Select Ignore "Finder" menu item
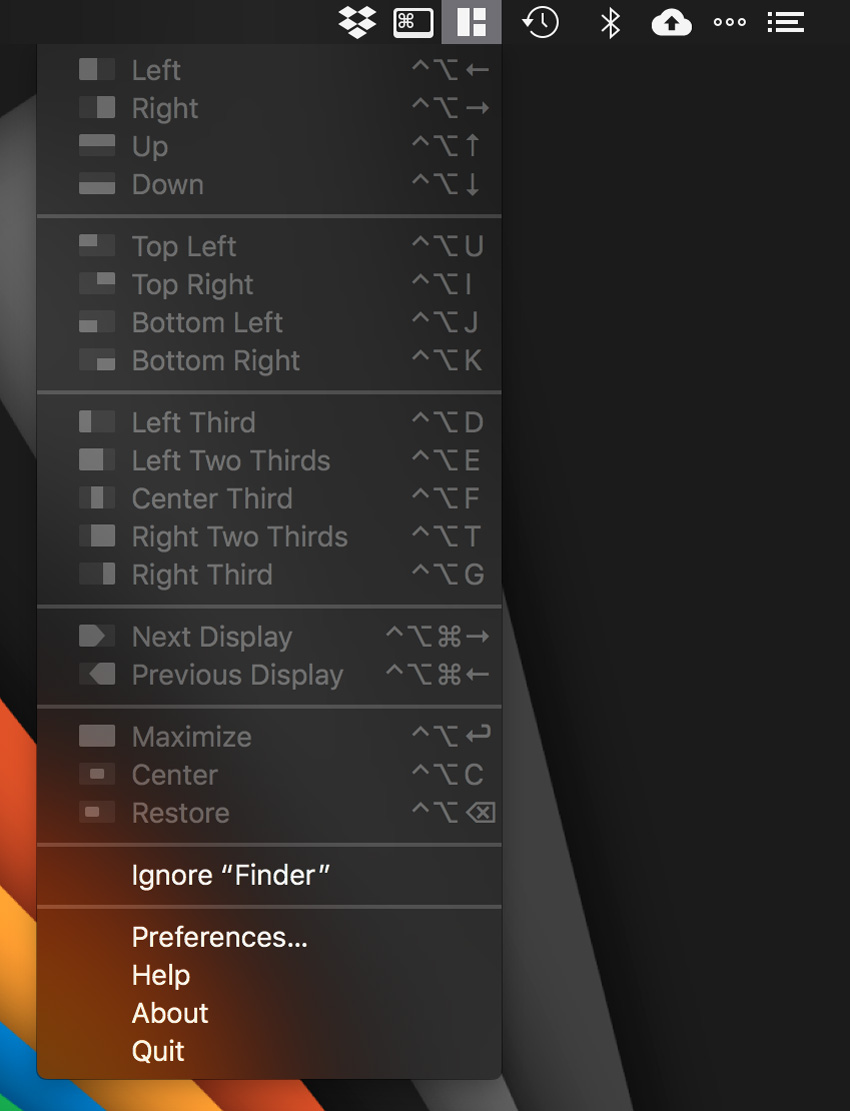Viewport: 850px width, 1111px height. click(x=231, y=876)
